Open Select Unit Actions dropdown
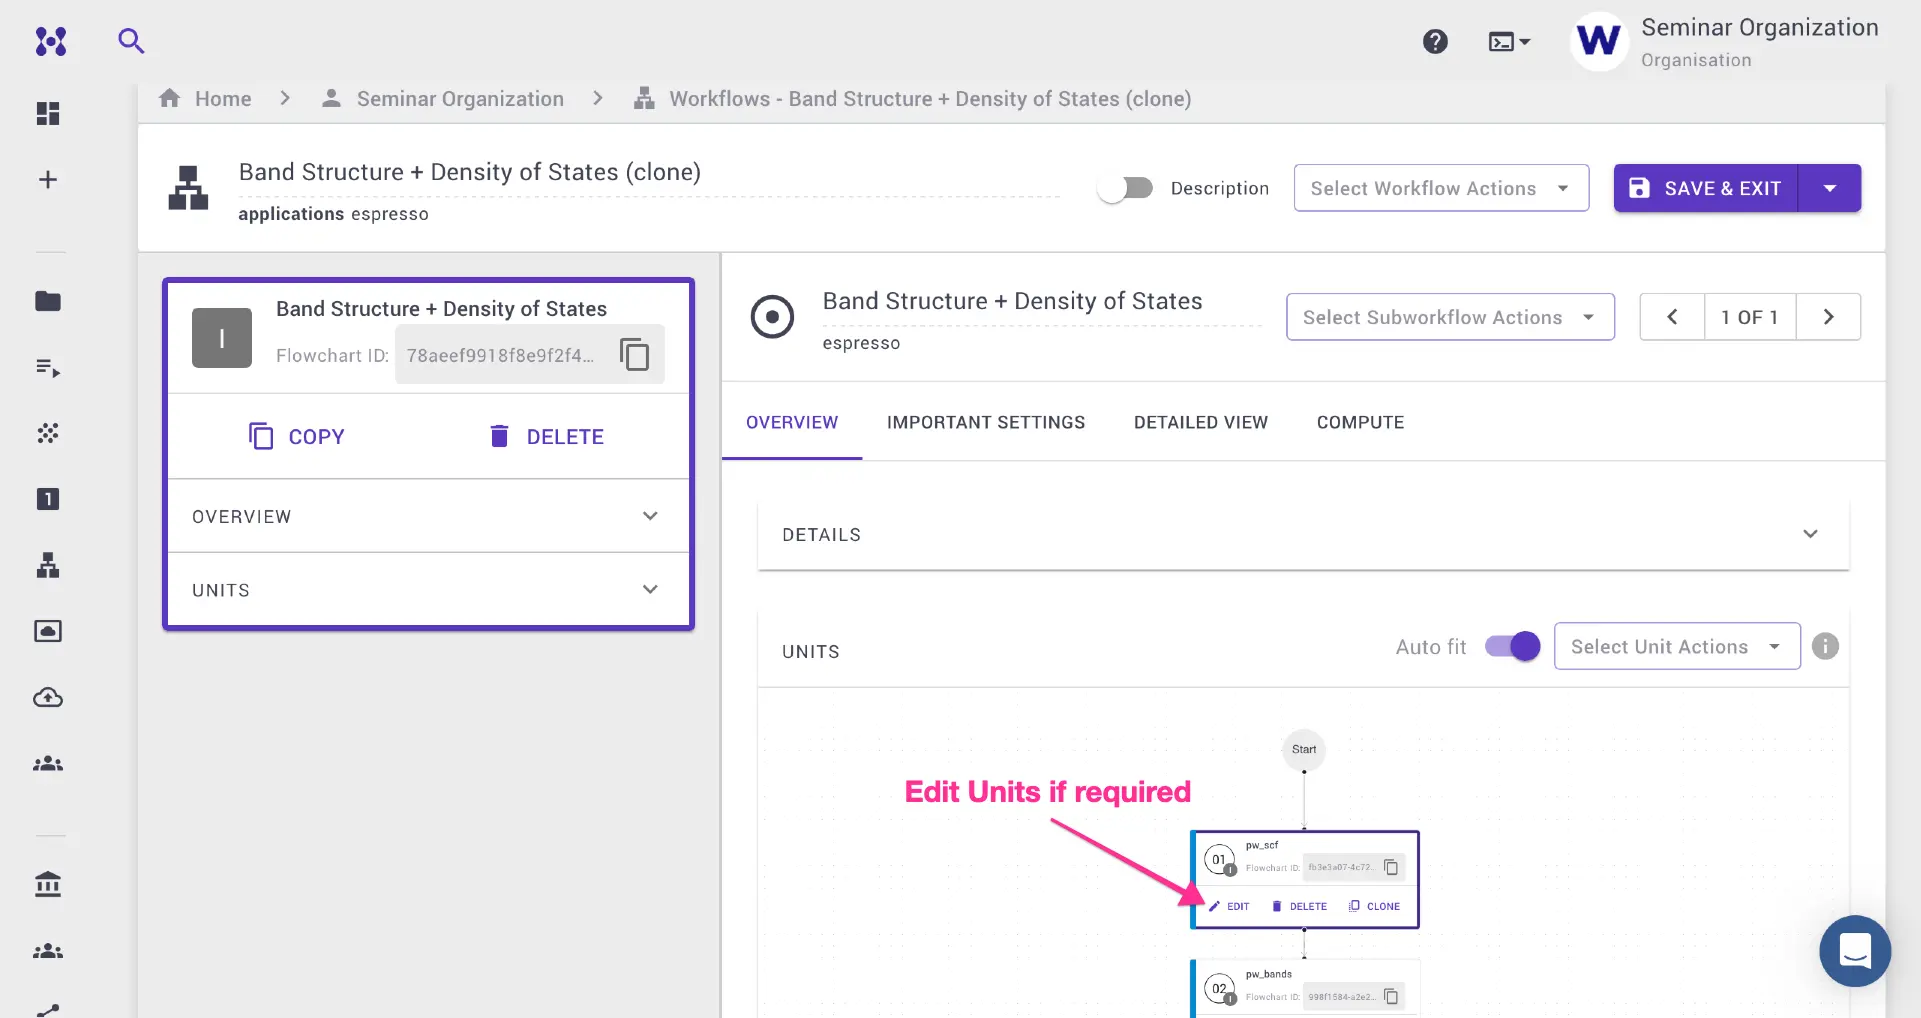1921x1018 pixels. [x=1676, y=646]
